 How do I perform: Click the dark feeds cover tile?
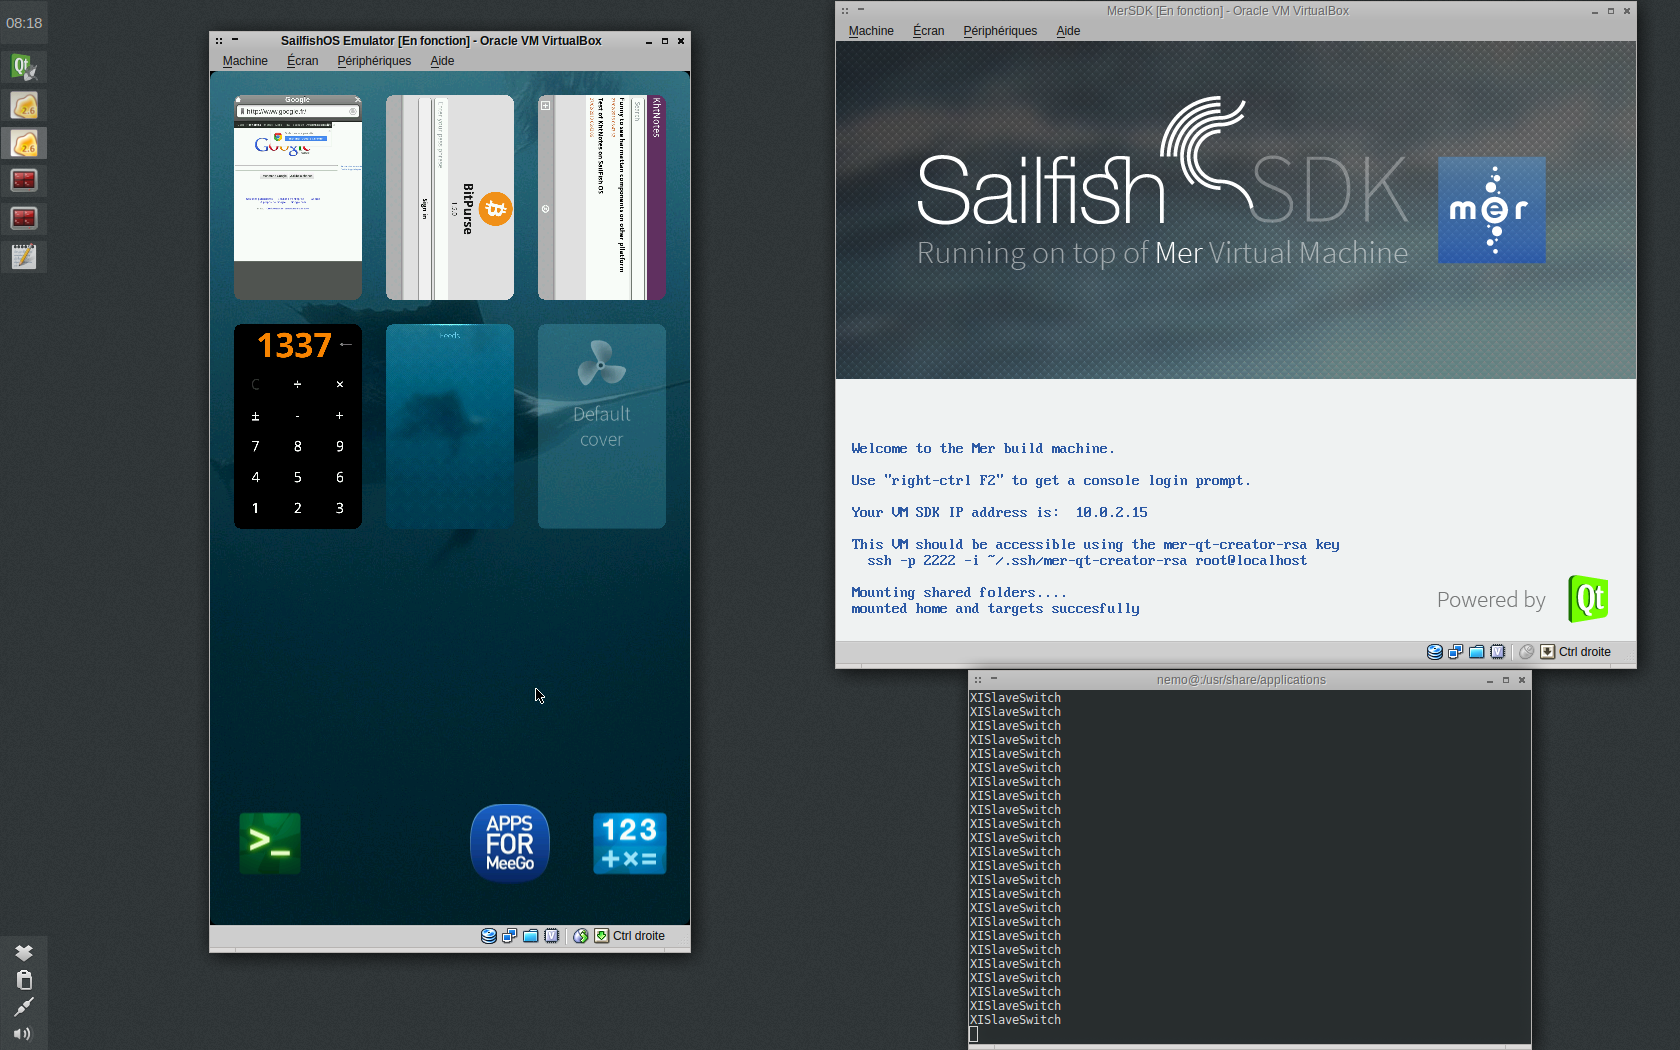pyautogui.click(x=450, y=426)
